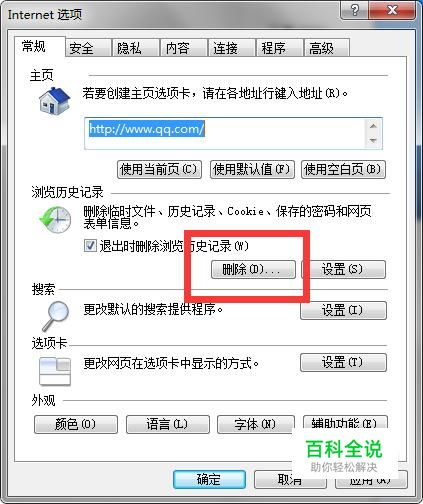Click the magnifying glass search icon
The width and height of the screenshot is (423, 504).
pyautogui.click(x=55, y=316)
